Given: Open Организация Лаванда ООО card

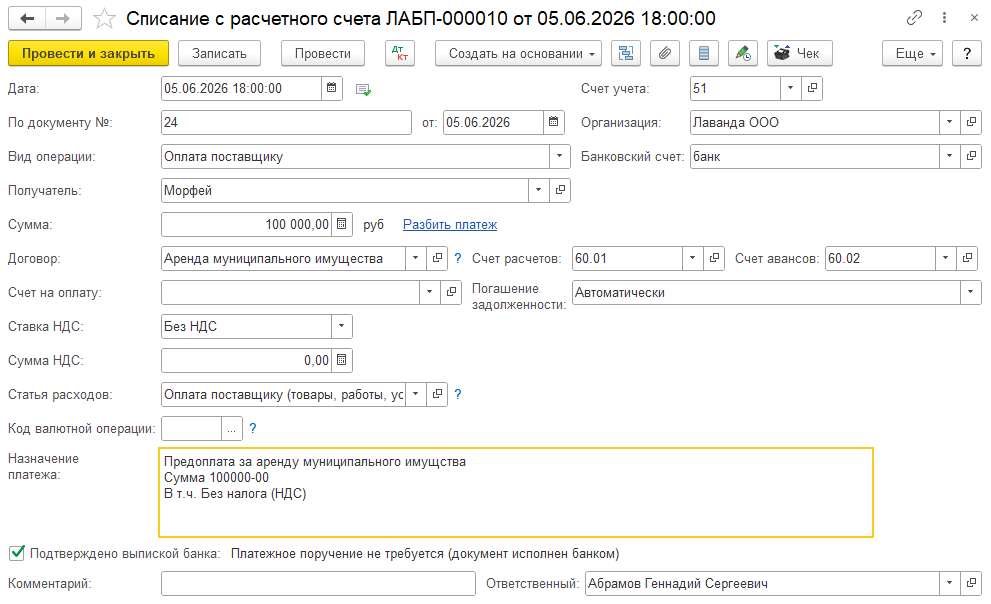Looking at the screenshot, I should 971,123.
